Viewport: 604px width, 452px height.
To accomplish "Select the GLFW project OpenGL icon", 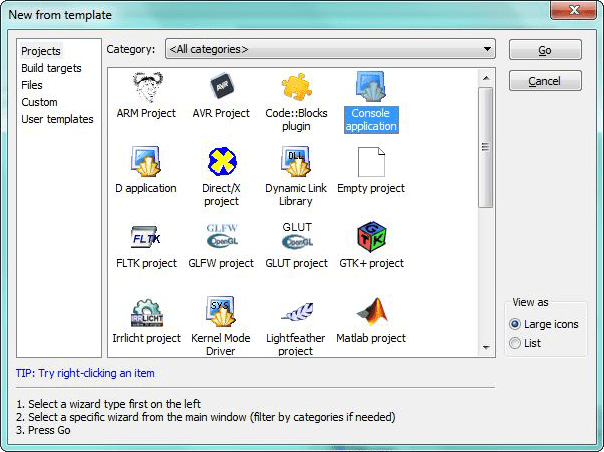I will (222, 236).
